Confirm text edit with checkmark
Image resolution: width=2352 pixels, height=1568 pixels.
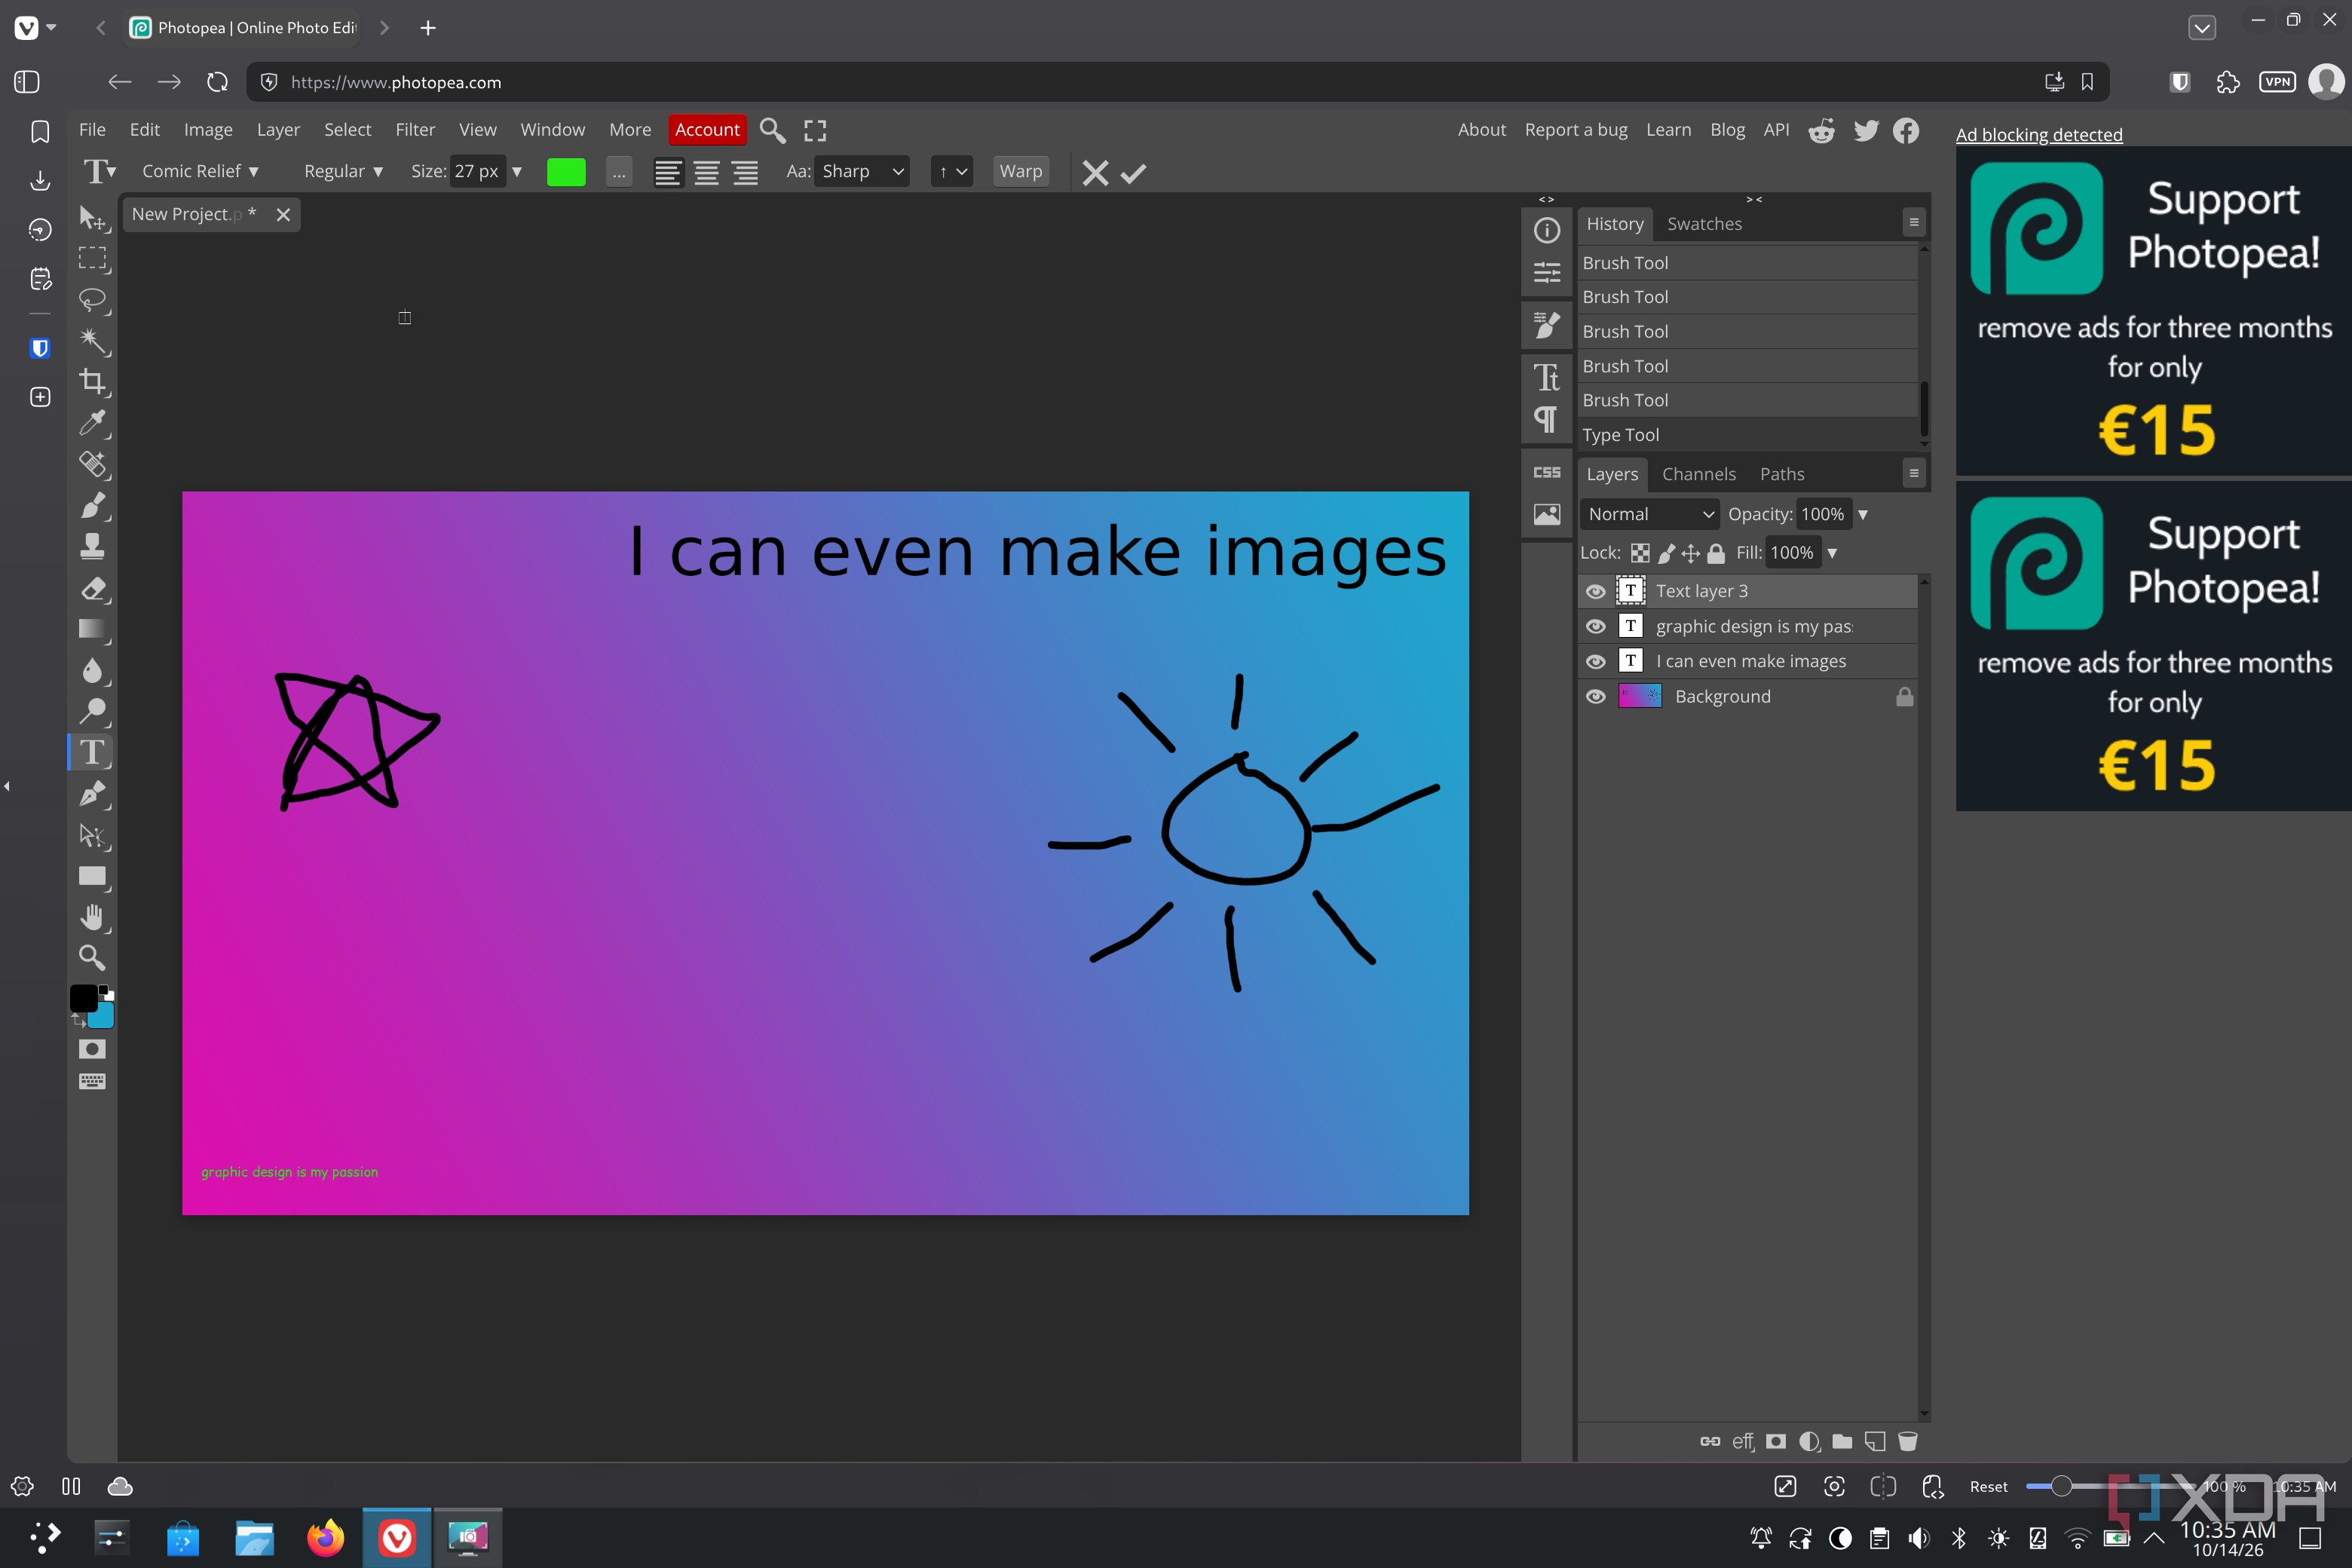pos(1133,173)
